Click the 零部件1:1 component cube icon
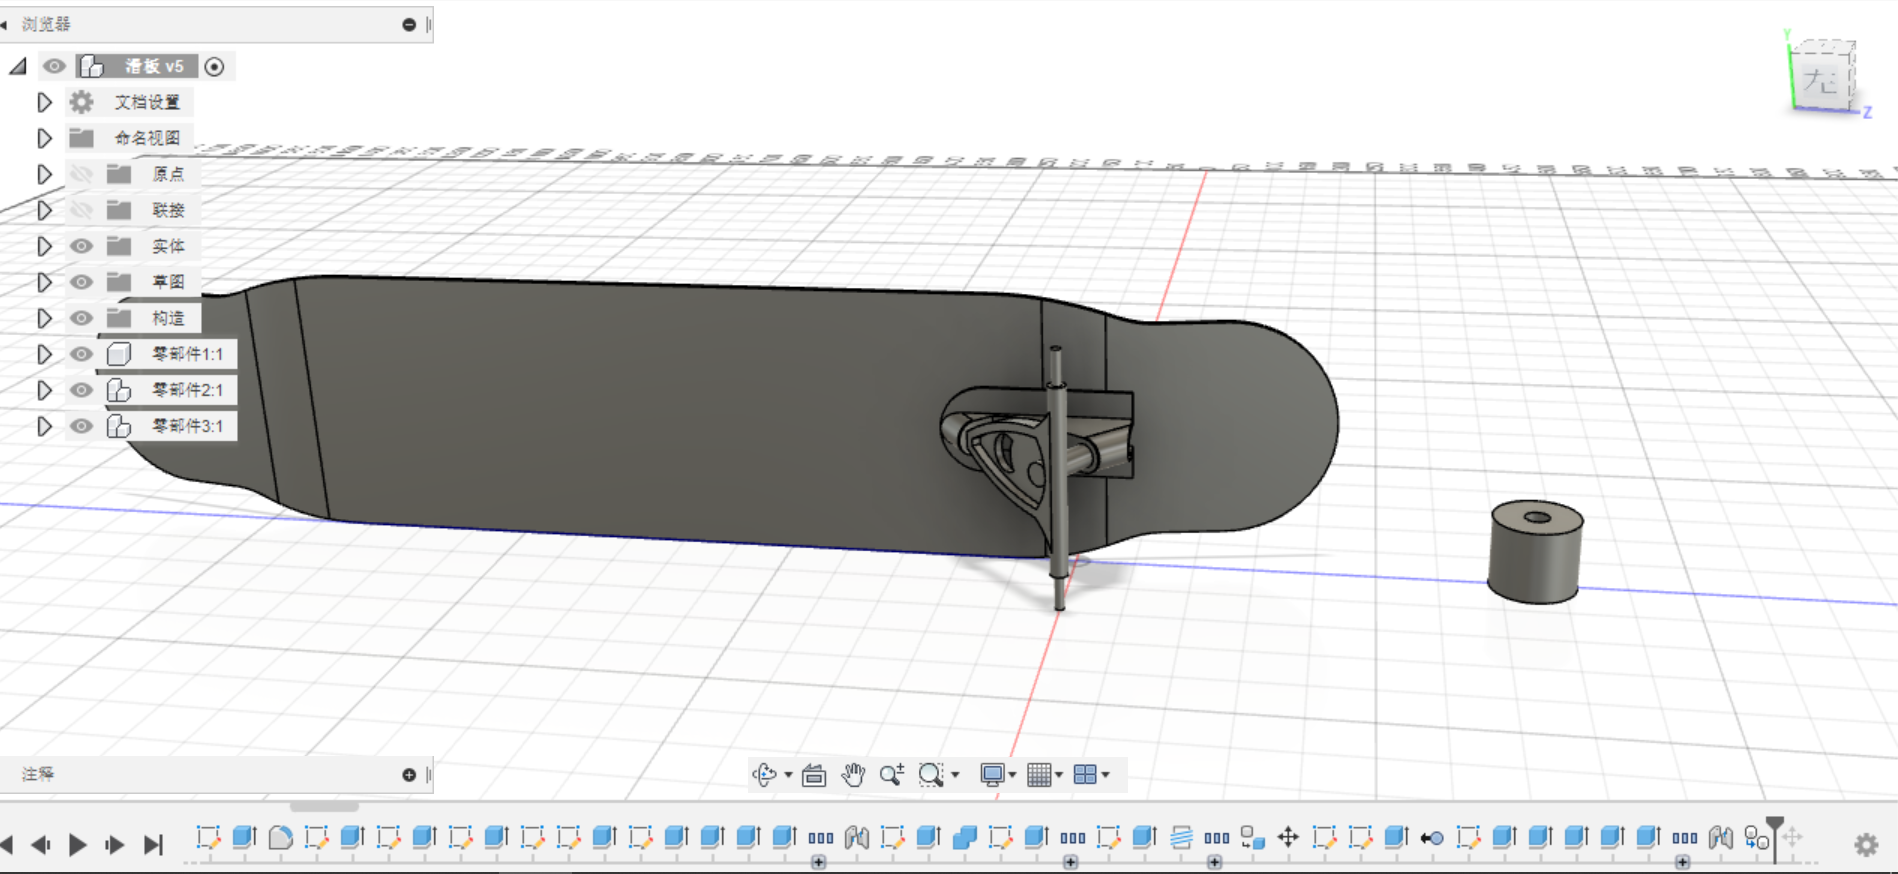The image size is (1898, 874). (x=119, y=354)
